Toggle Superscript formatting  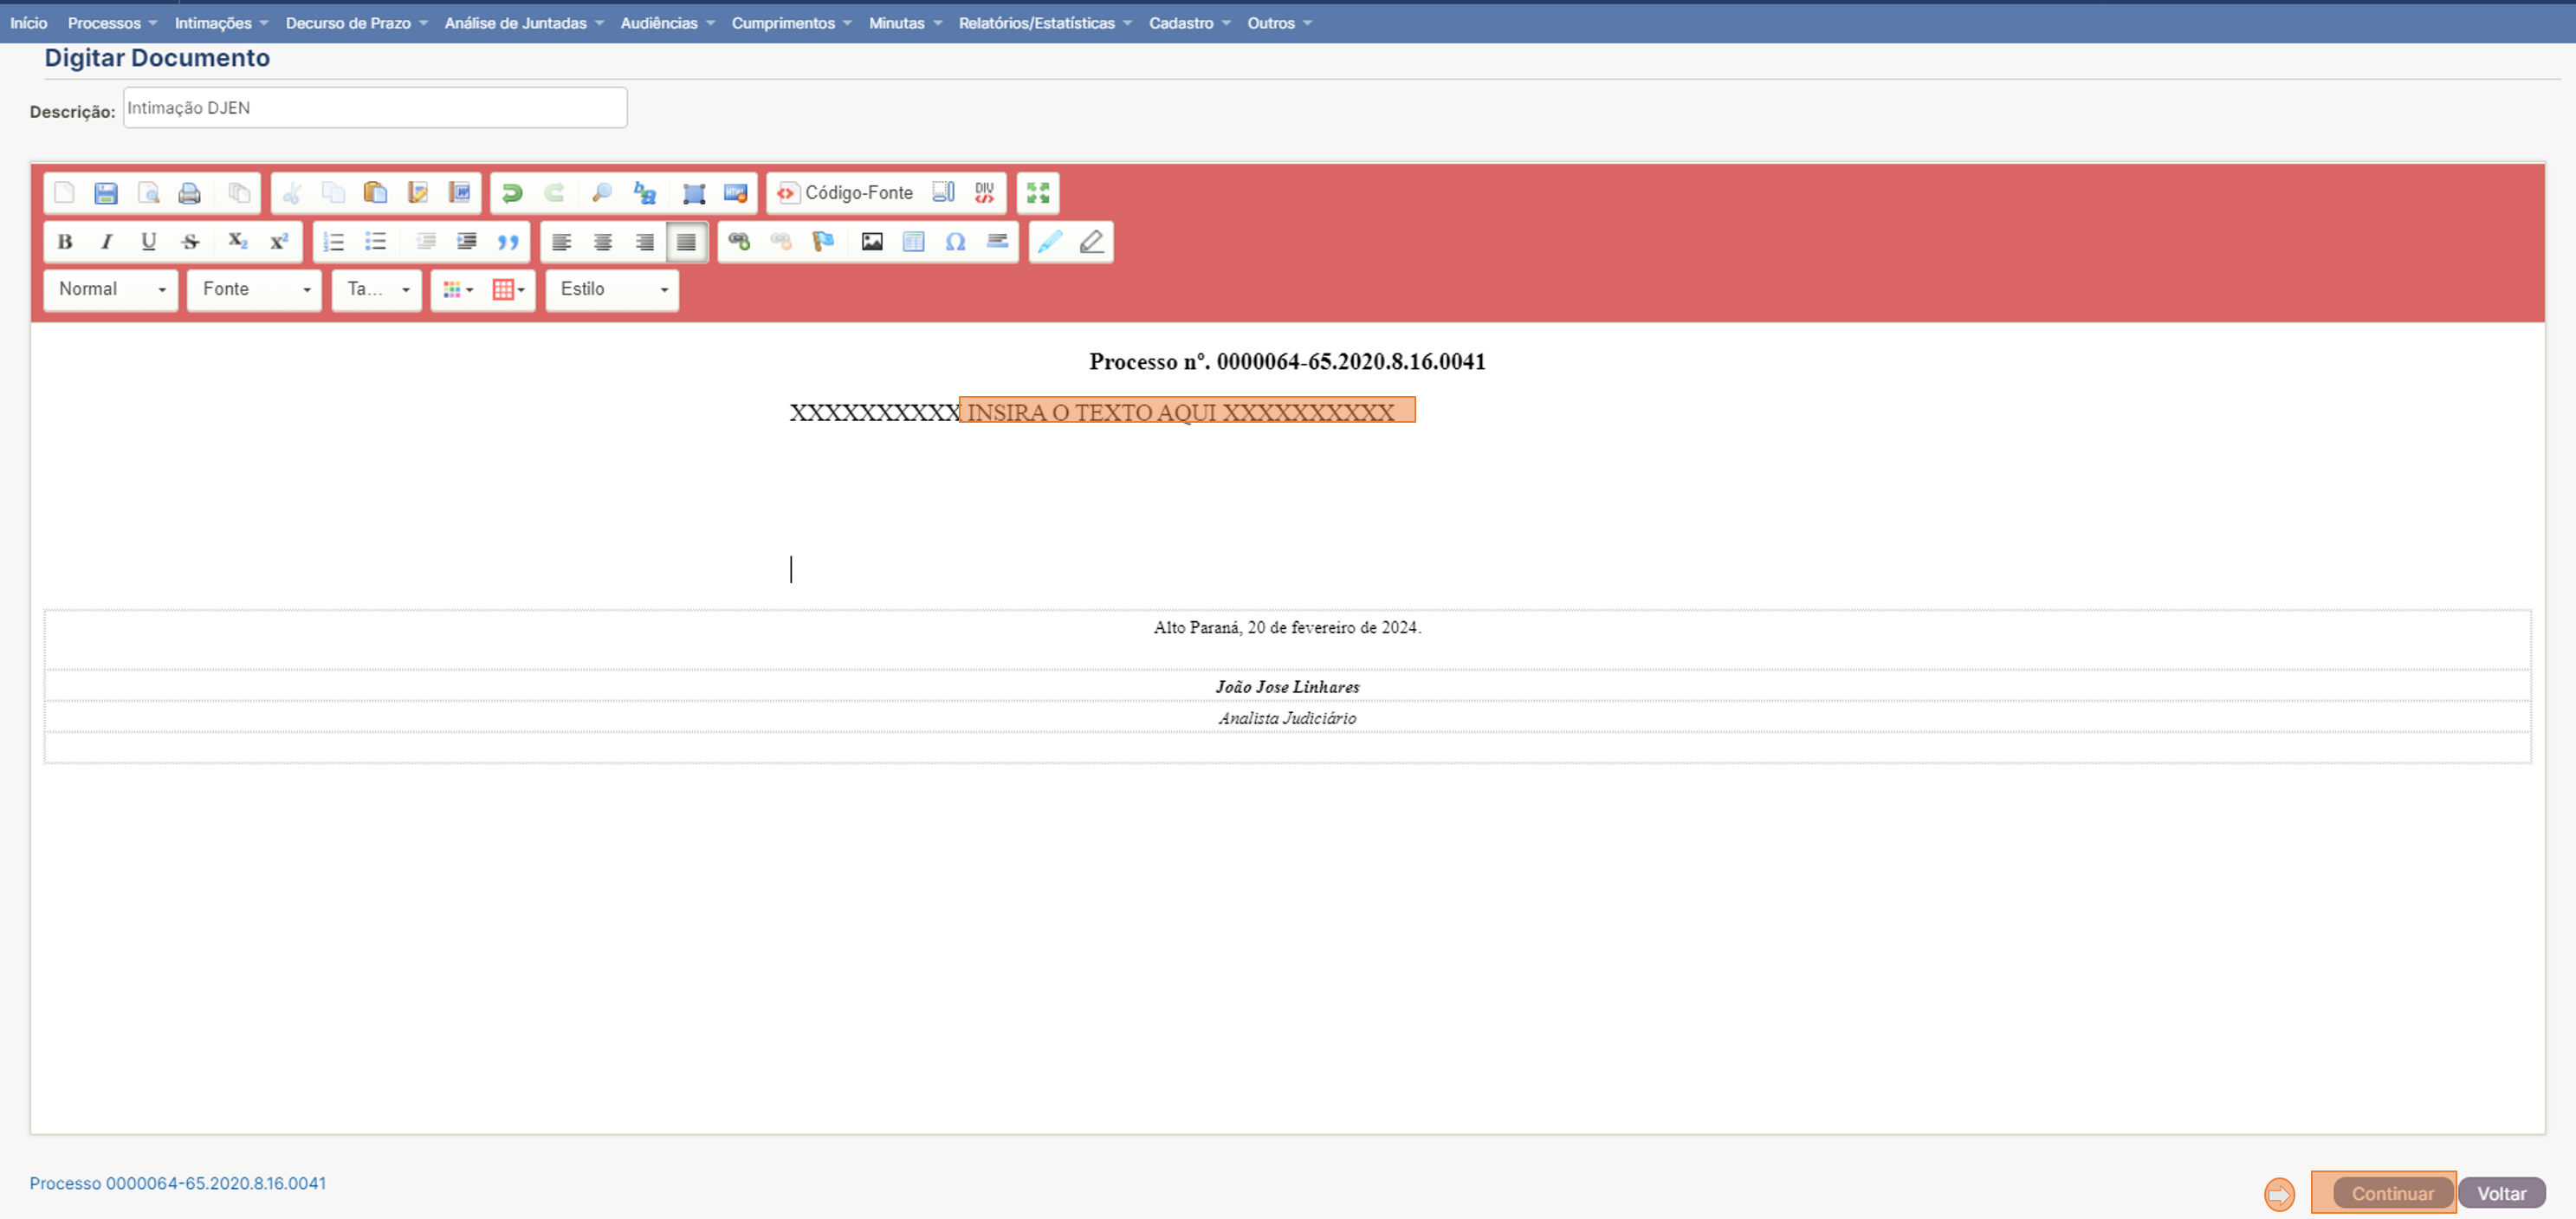(x=279, y=242)
